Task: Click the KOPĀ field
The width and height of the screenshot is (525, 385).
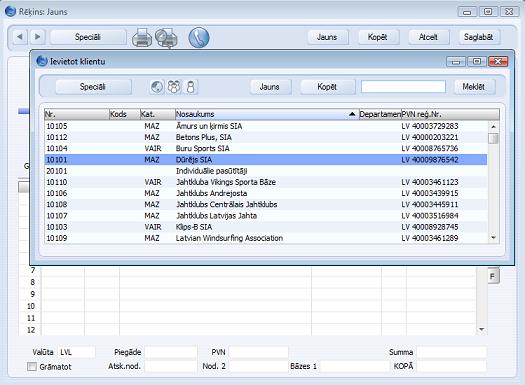Action: coord(451,366)
